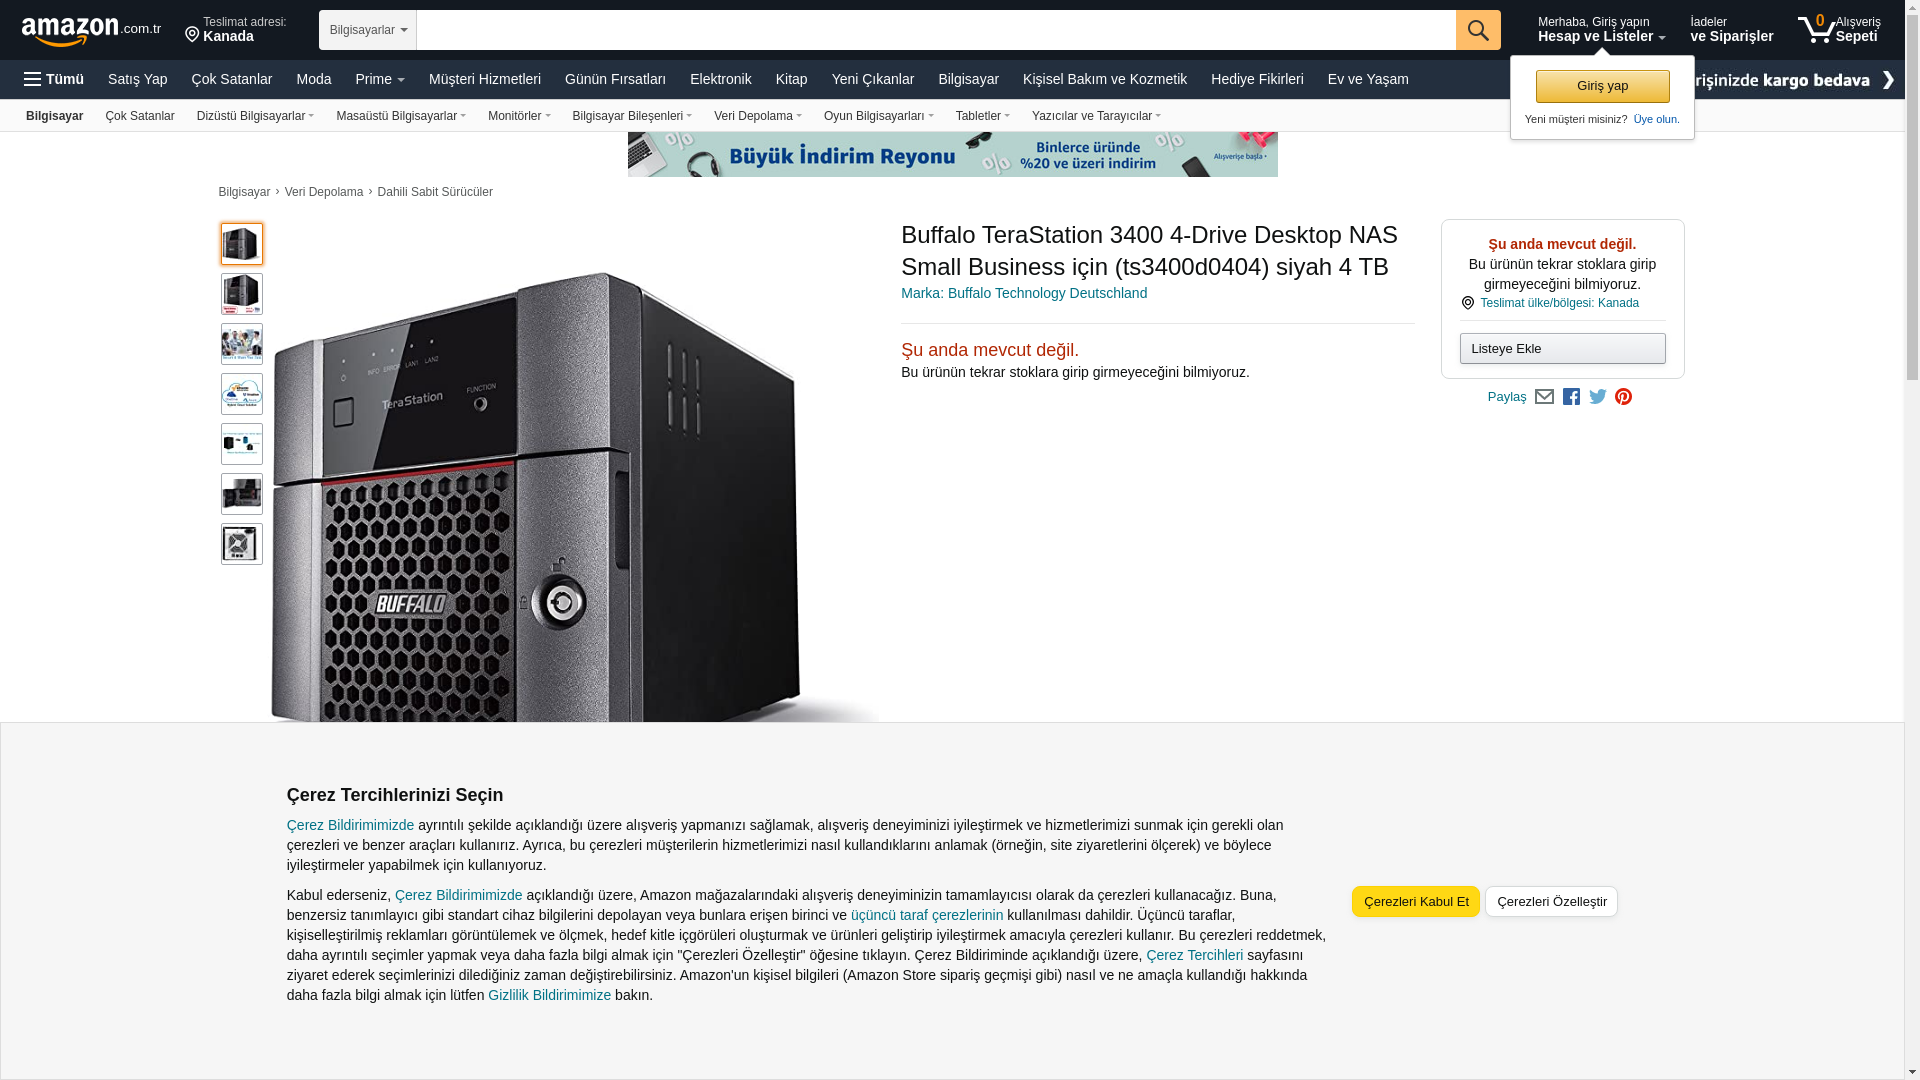Open the shopping cart icon

tap(1816, 29)
